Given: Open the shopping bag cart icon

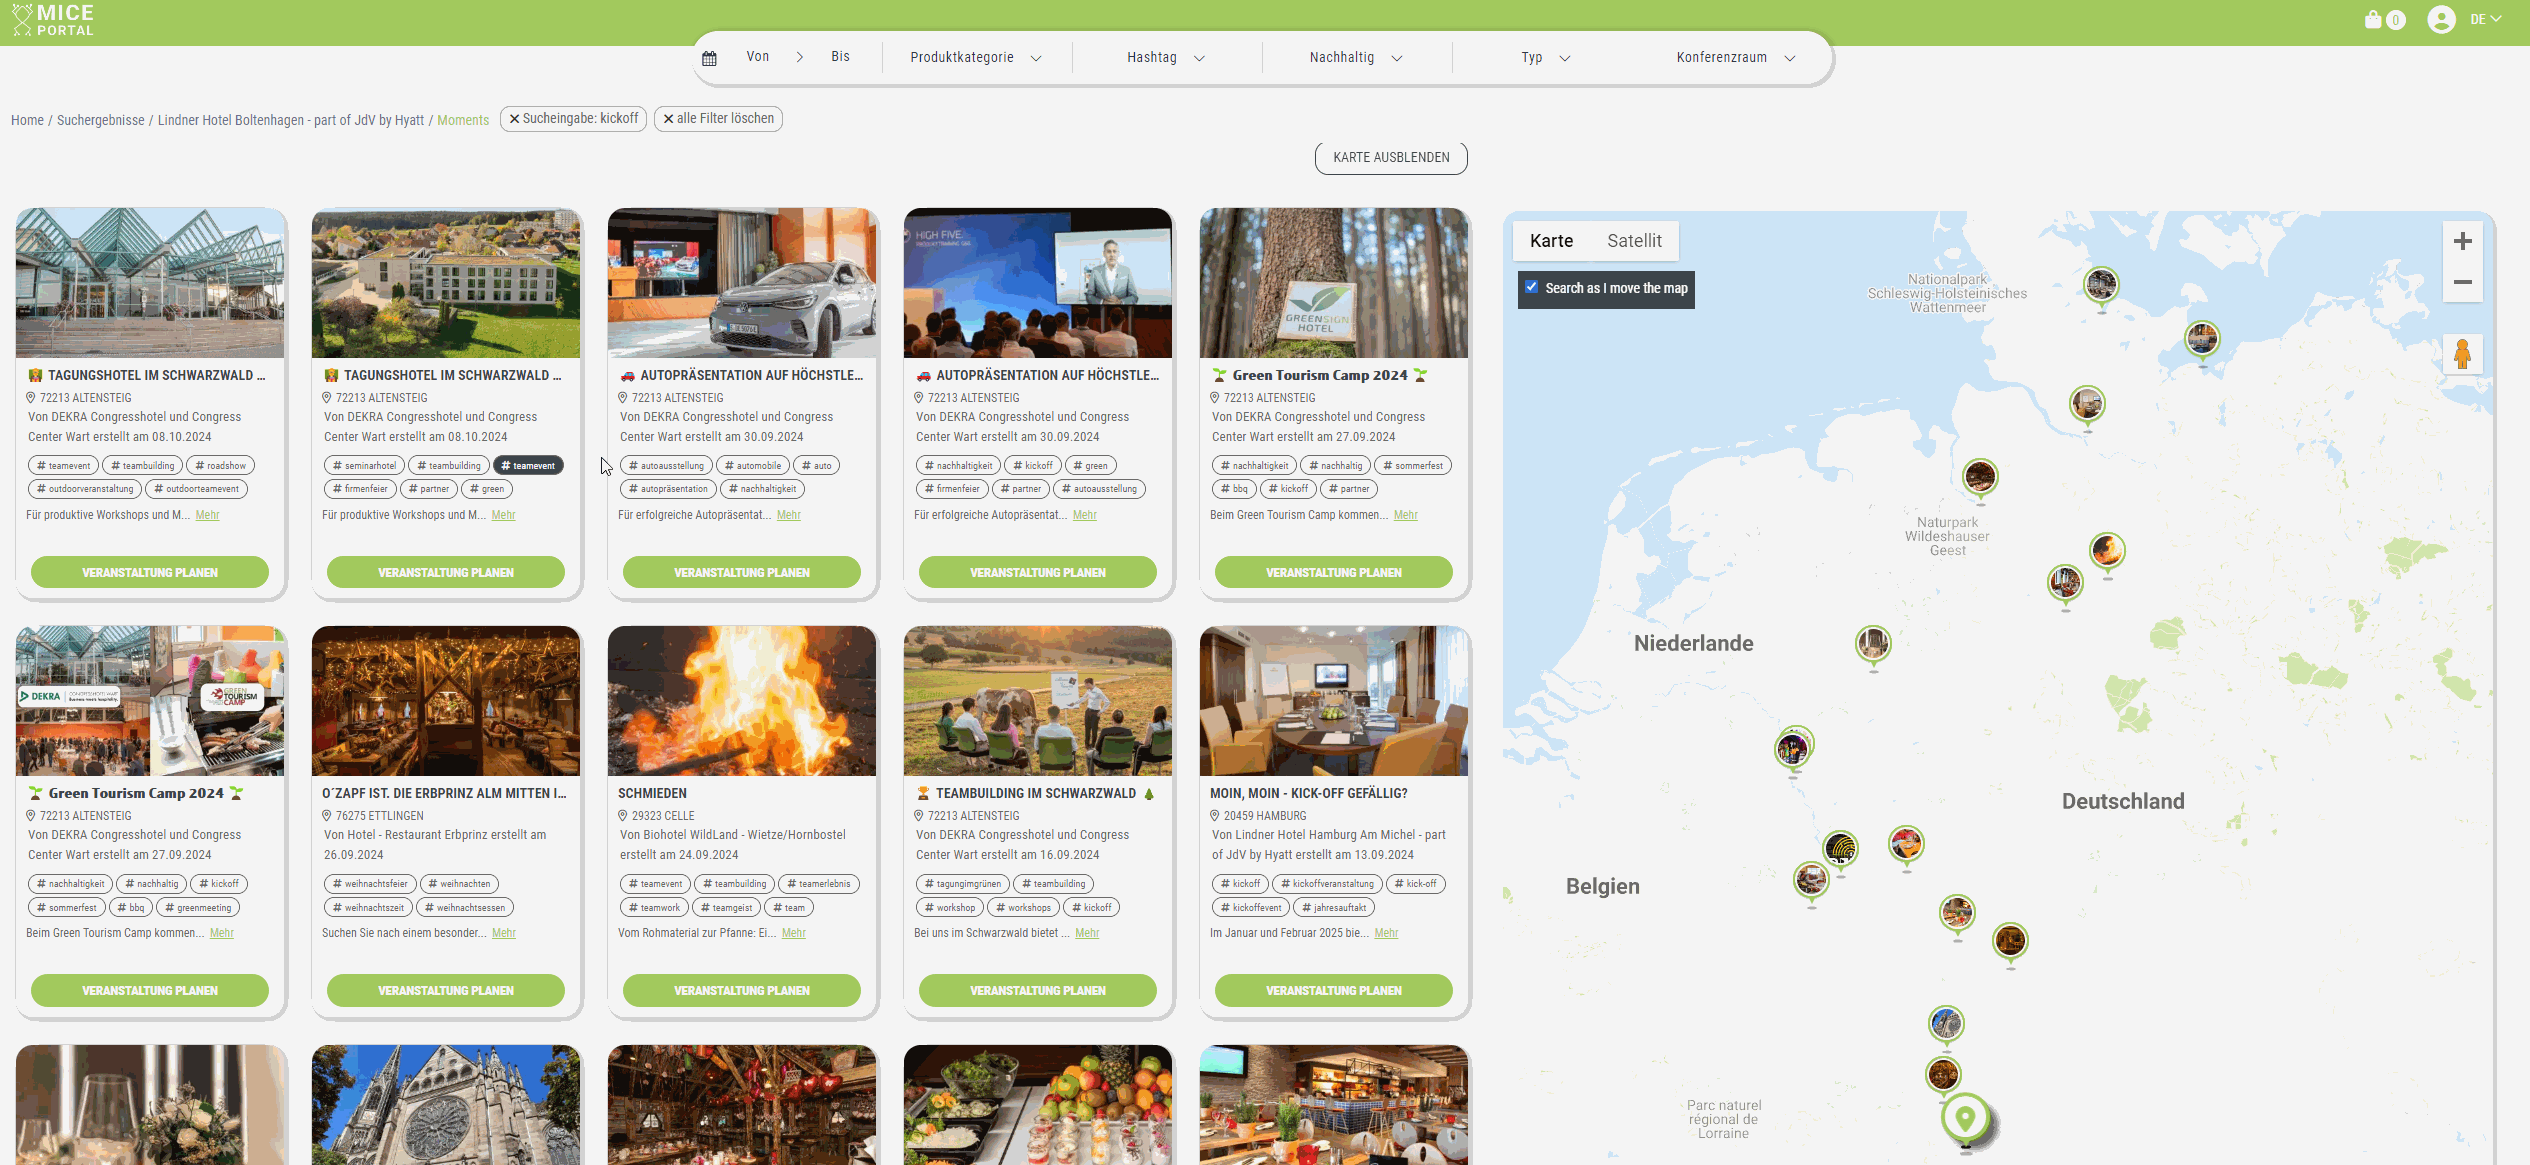Looking at the screenshot, I should [x=2373, y=19].
